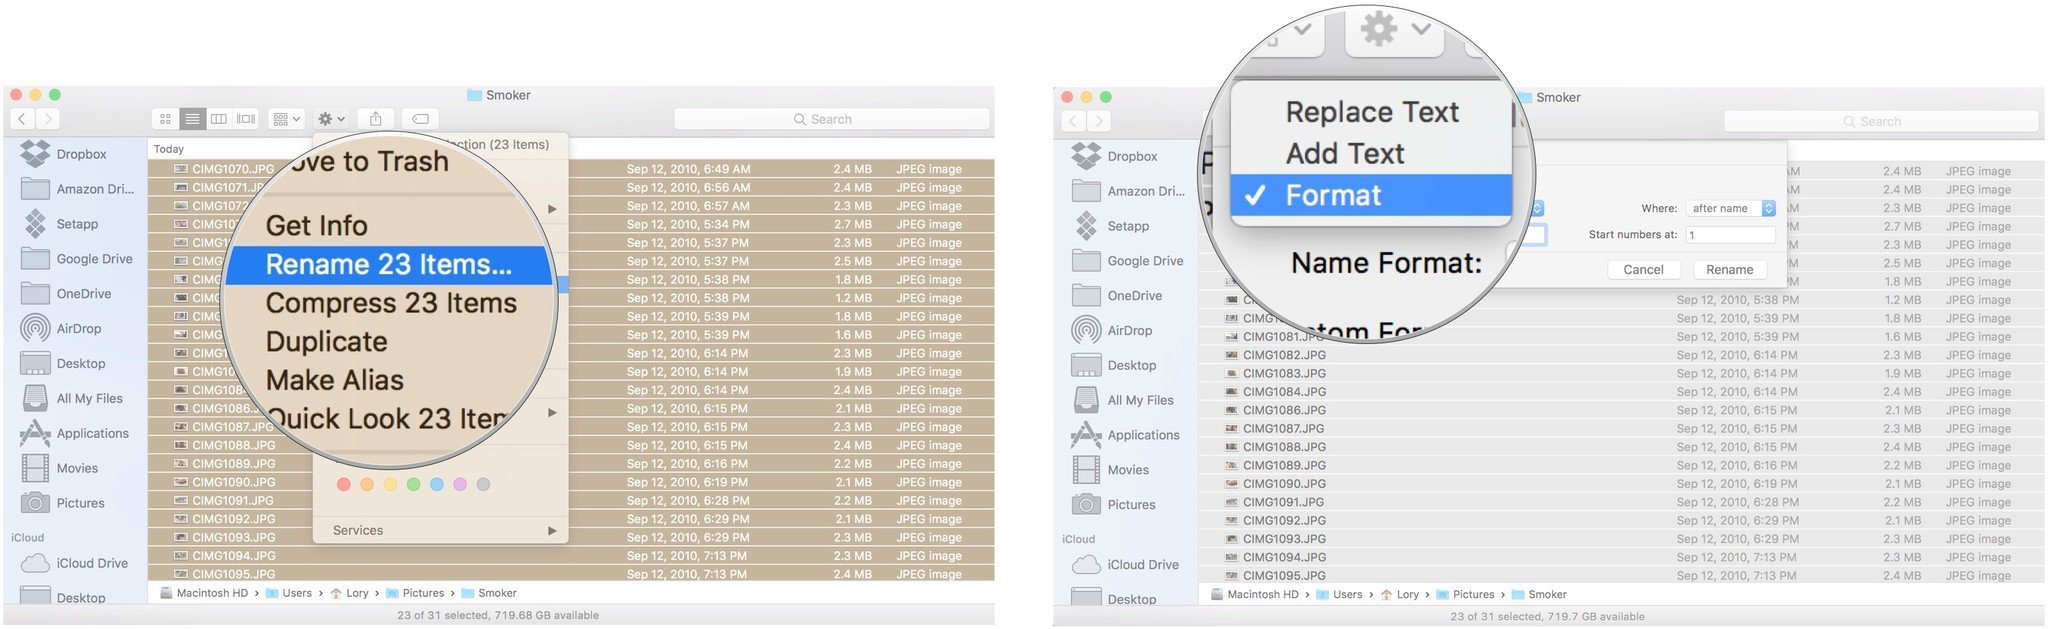Switch left window to icon view

pos(165,119)
